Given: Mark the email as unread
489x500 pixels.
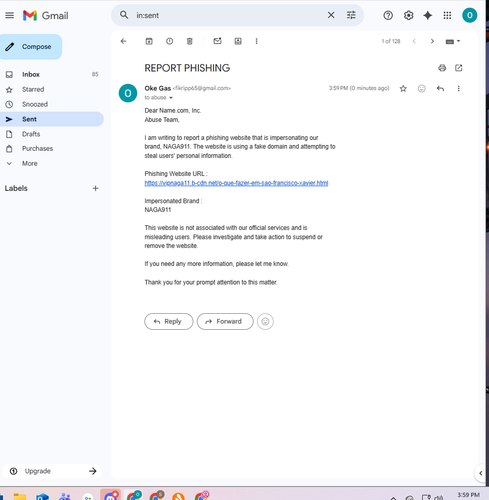Looking at the screenshot, I should (x=217, y=41).
